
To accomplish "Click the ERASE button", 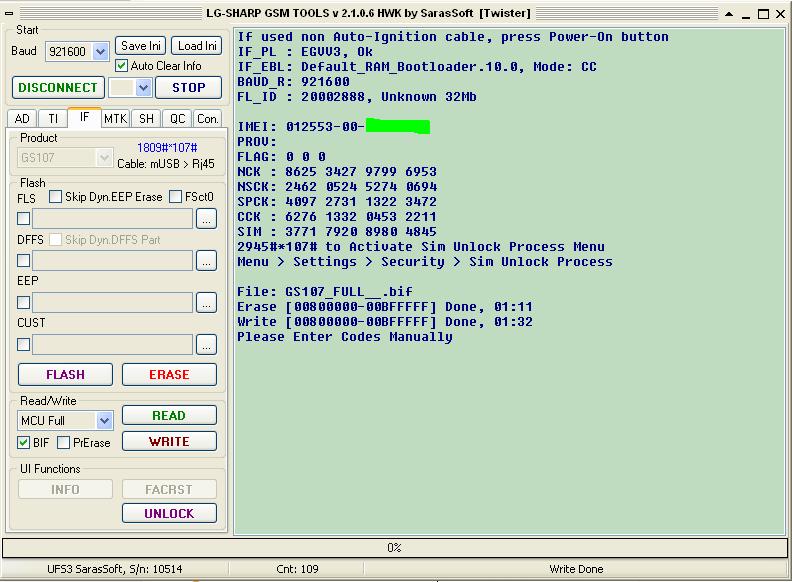I will tap(169, 374).
